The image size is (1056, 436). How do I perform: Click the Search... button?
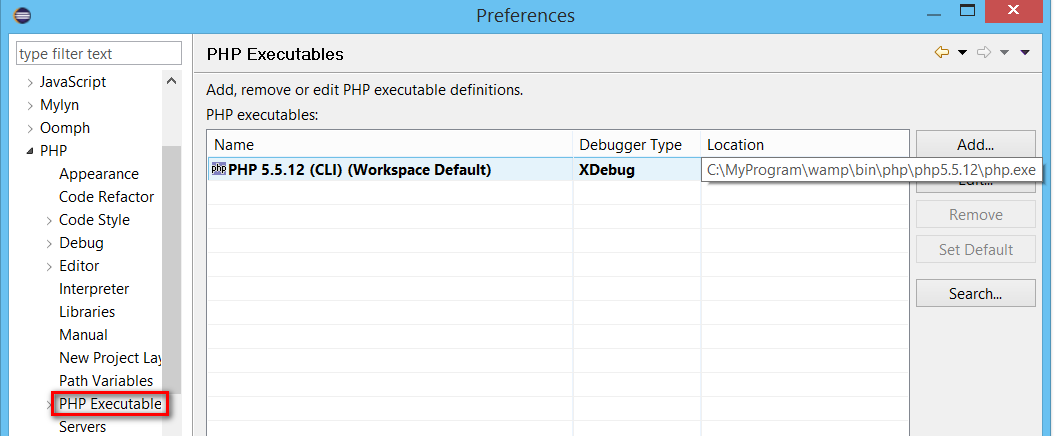click(x=975, y=294)
